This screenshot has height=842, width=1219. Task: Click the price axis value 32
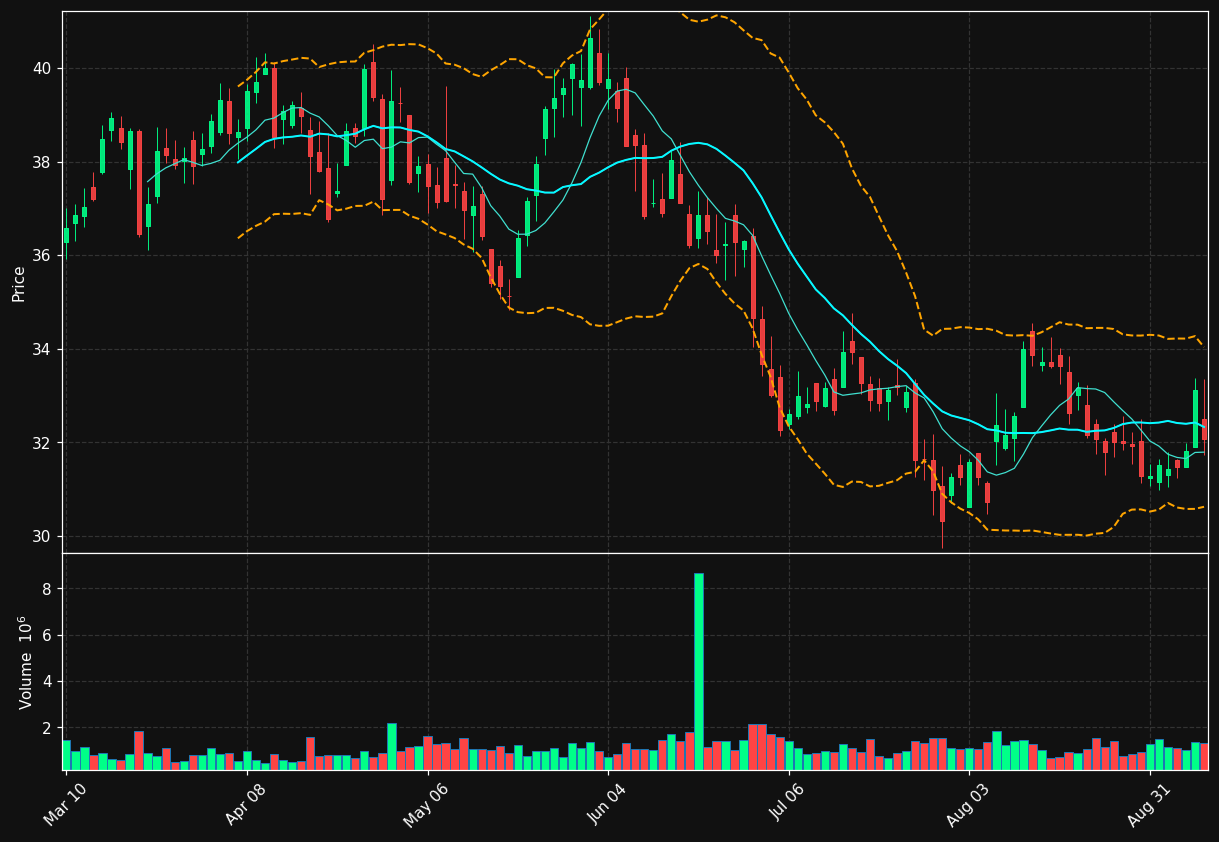[x=44, y=443]
